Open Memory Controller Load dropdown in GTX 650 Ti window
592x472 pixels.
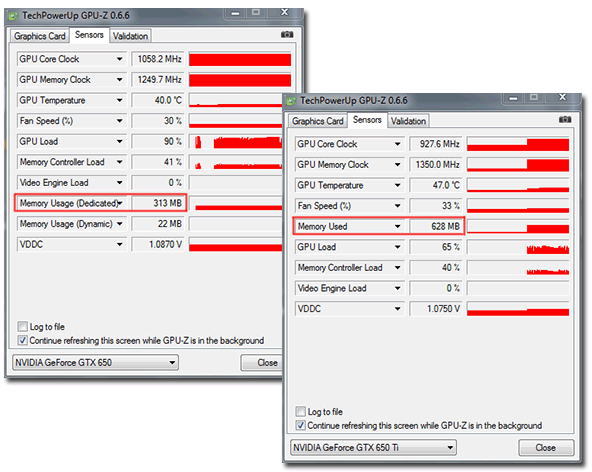398,268
